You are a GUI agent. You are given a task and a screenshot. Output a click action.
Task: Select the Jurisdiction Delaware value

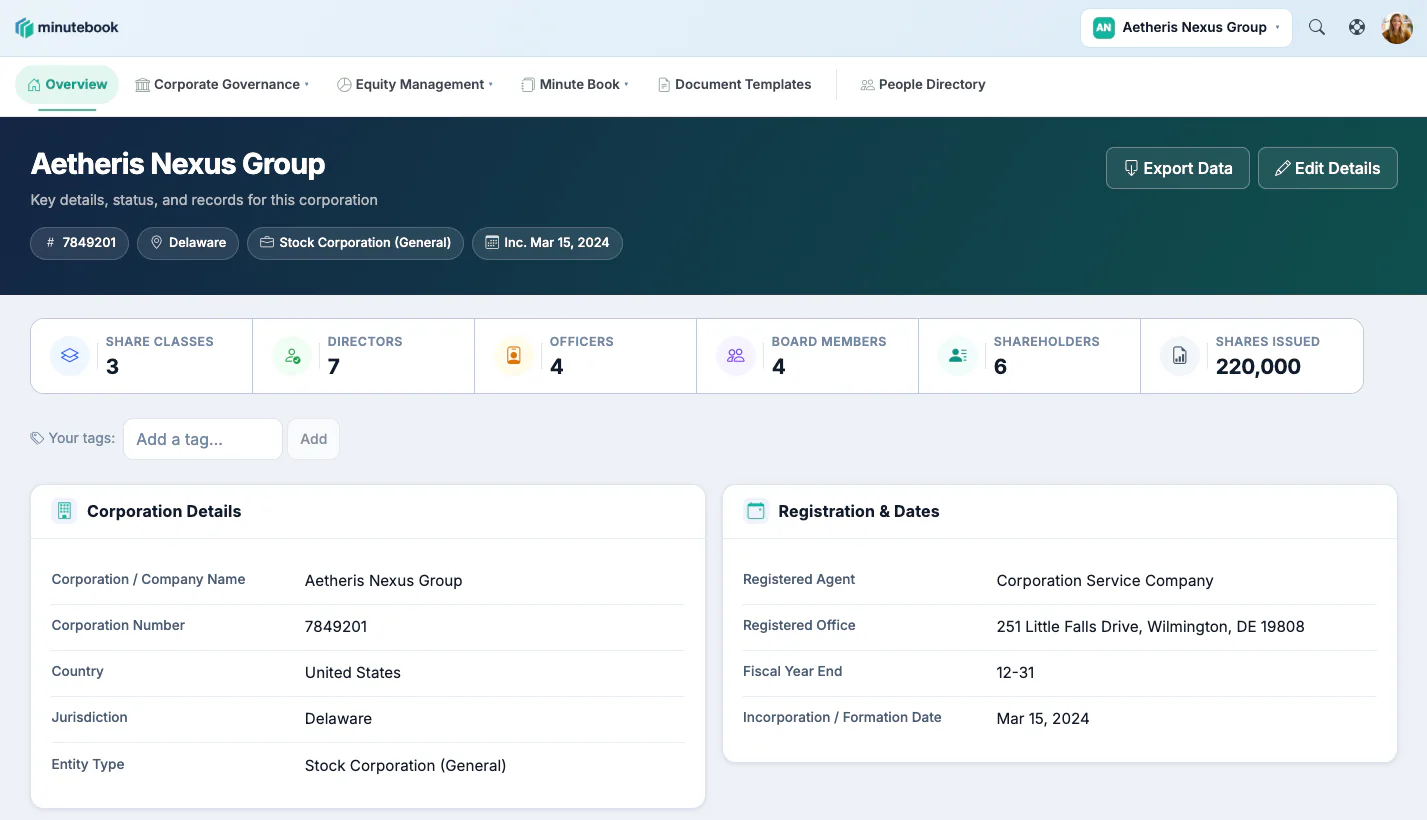point(338,719)
